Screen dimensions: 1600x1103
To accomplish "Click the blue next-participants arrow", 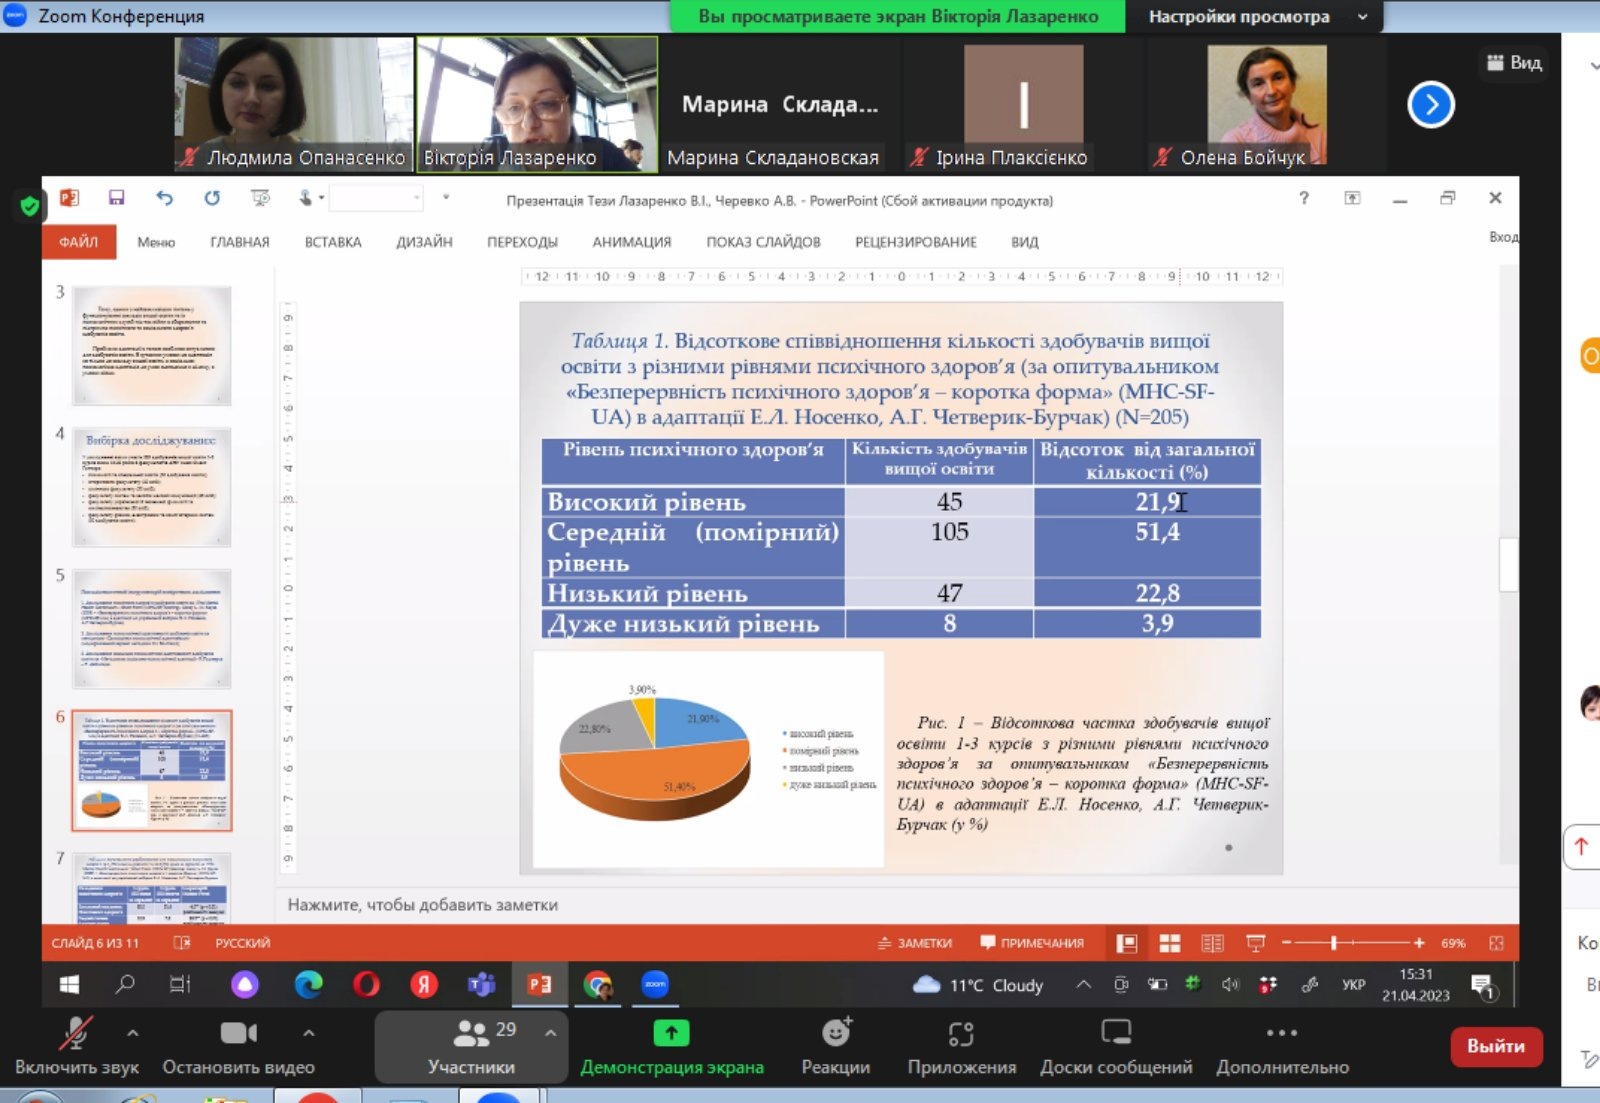I will tap(1430, 104).
